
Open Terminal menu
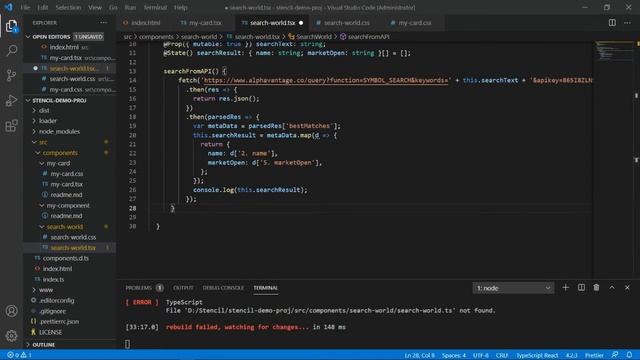tap(155, 7)
